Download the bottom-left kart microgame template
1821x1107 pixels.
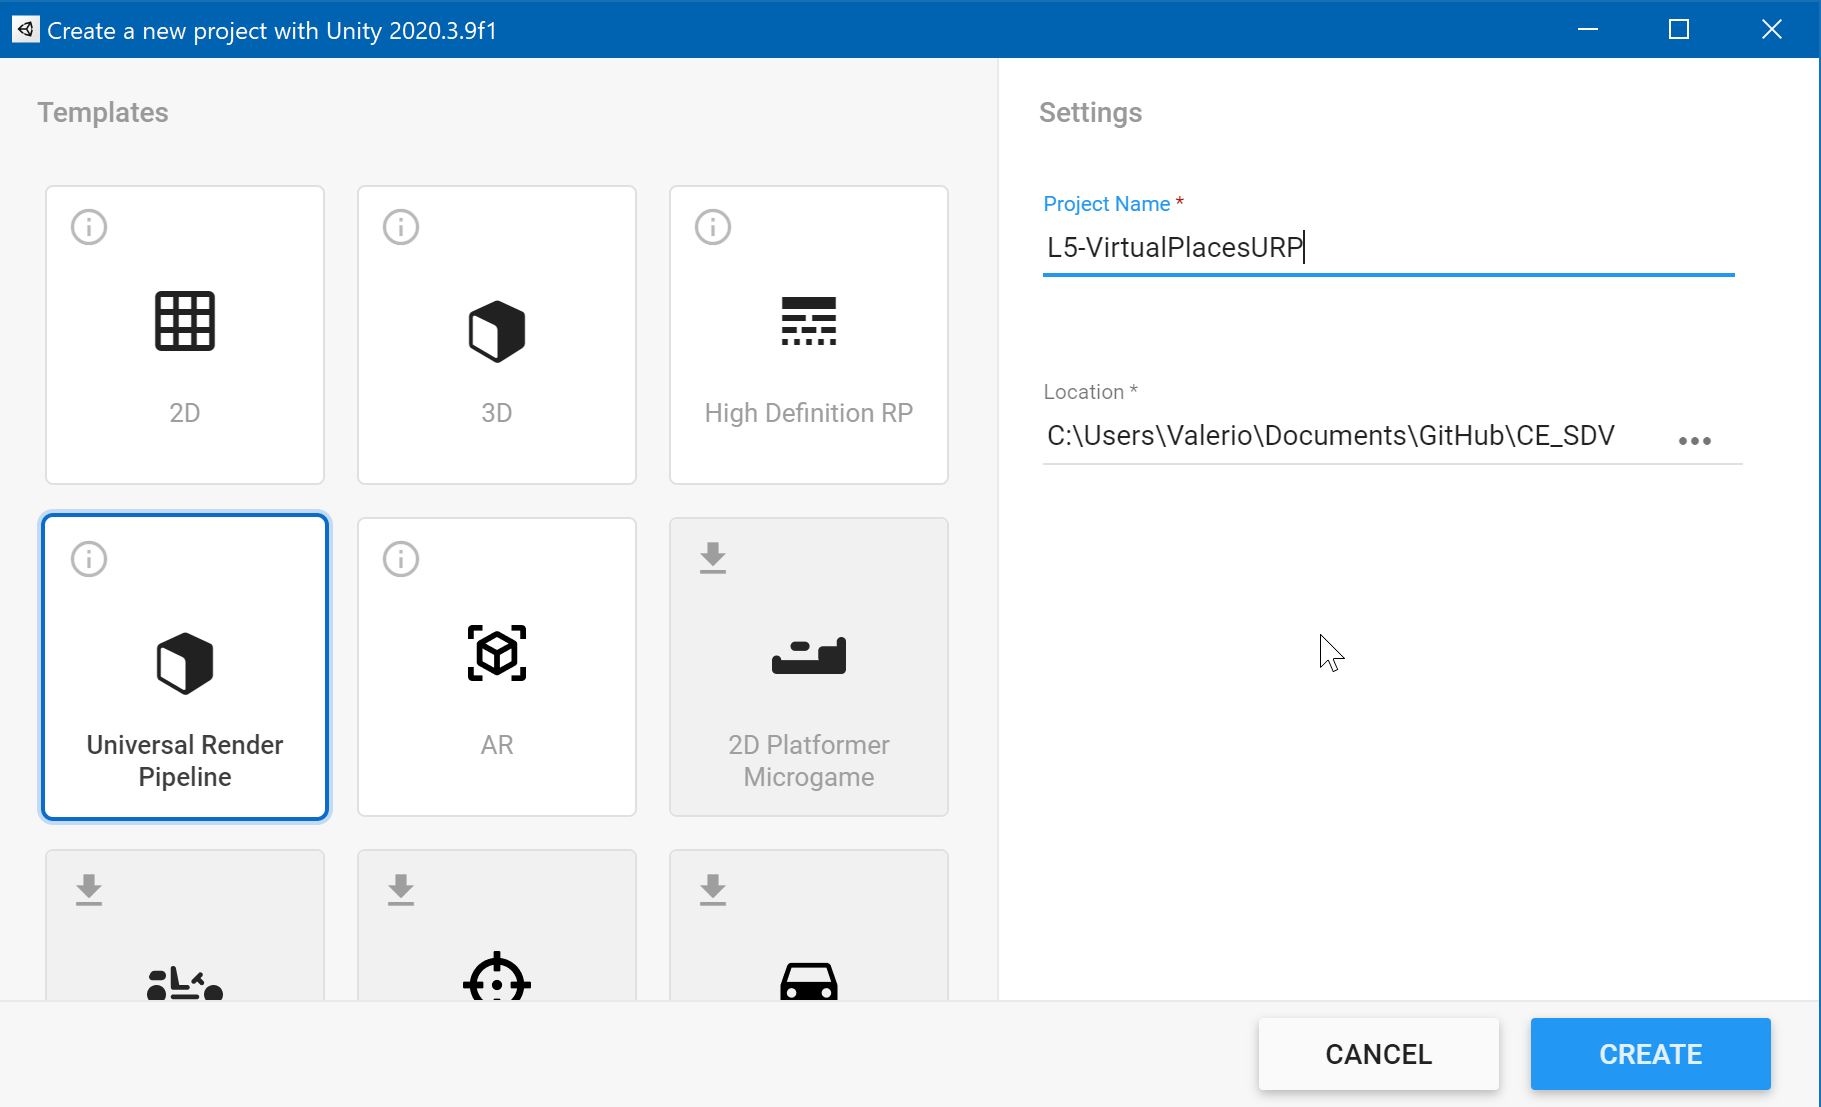pos(89,890)
